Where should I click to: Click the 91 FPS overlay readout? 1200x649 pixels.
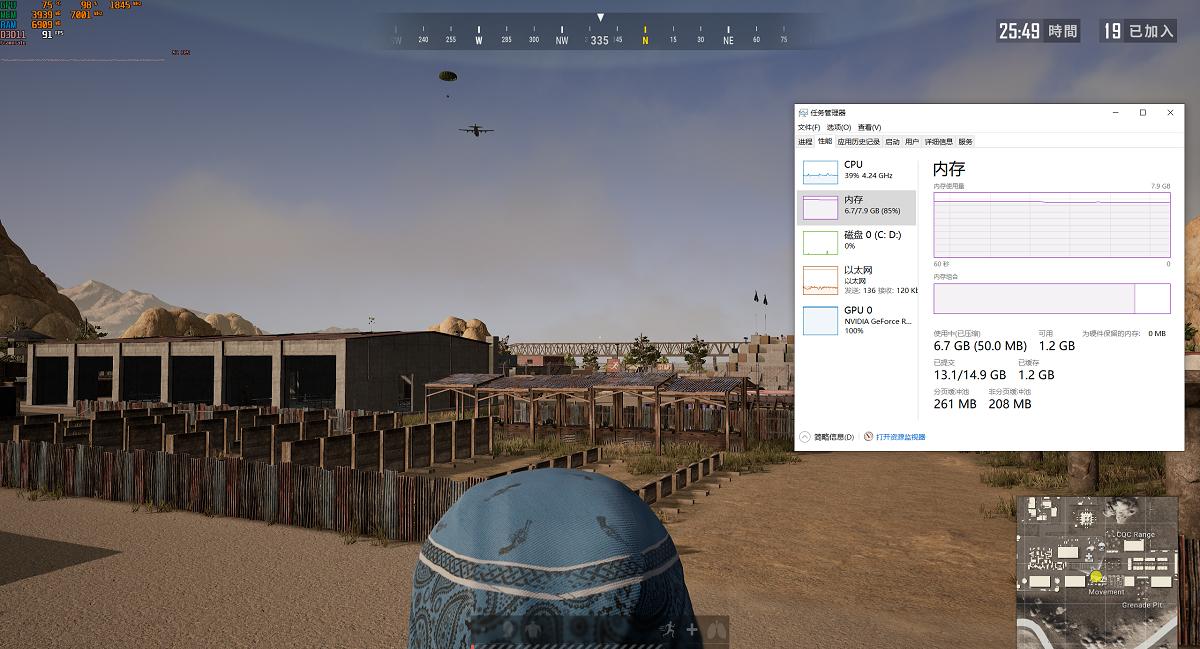coord(51,33)
